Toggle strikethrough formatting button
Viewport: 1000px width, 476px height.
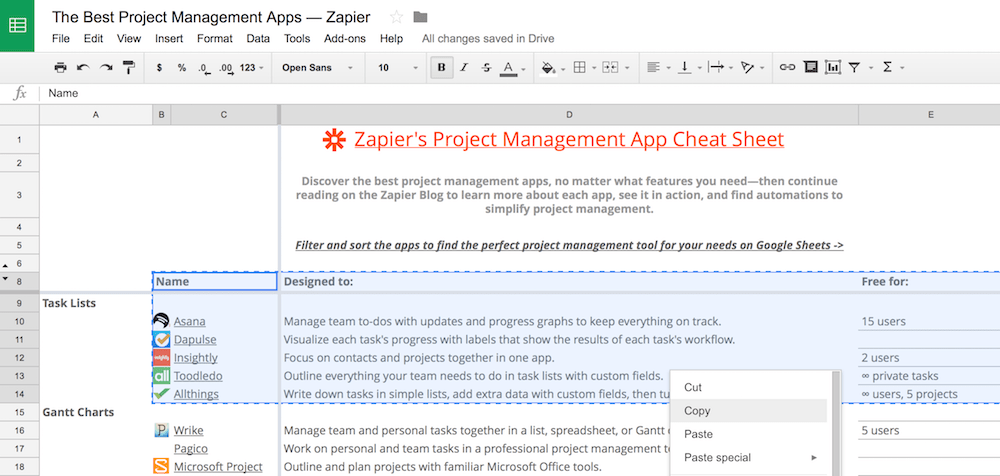coord(487,68)
